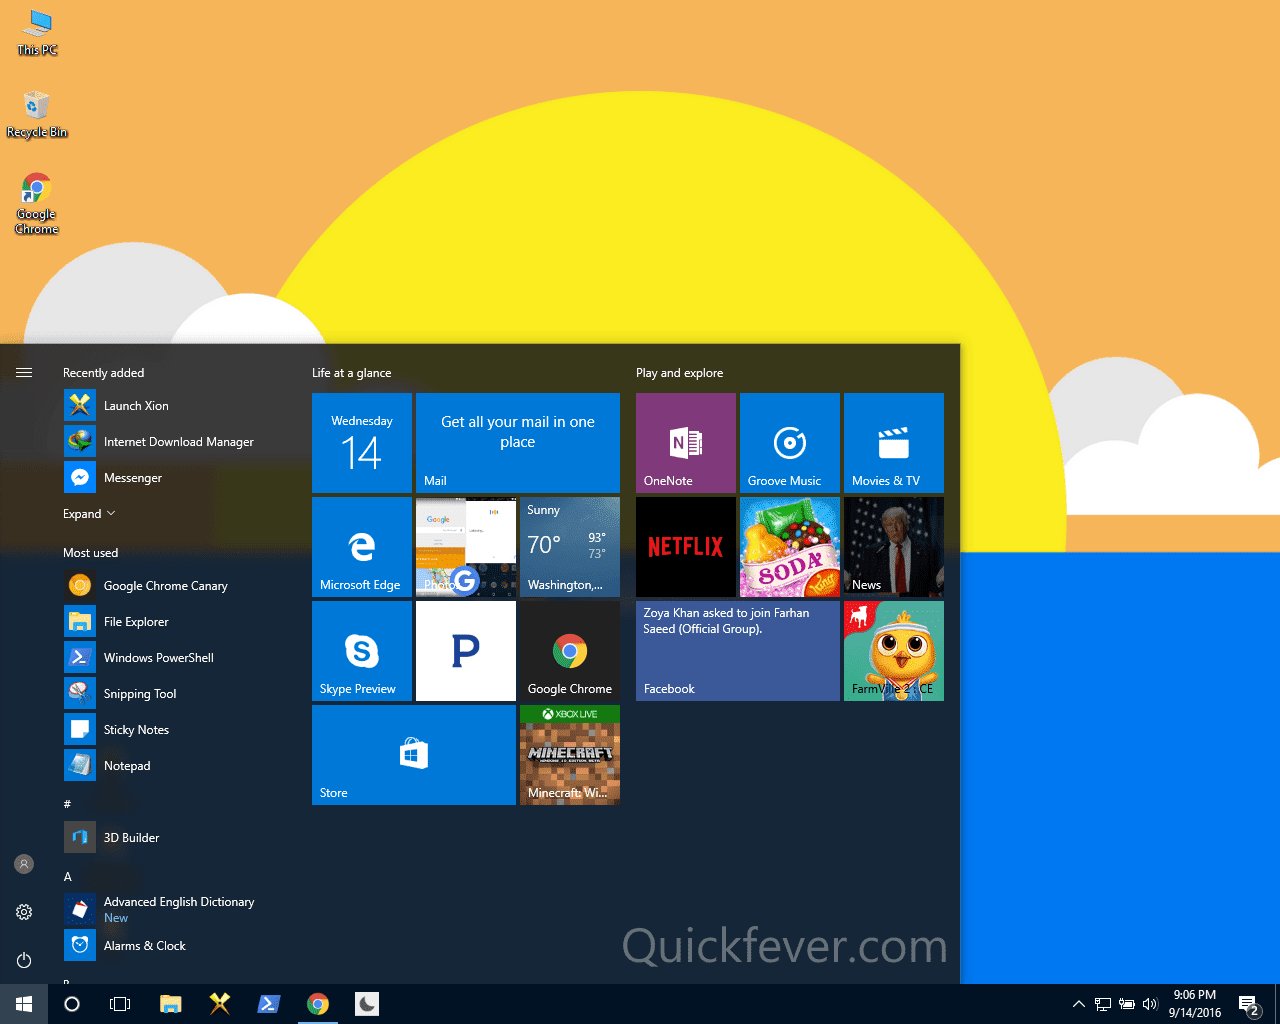Open Skype Preview tile
The width and height of the screenshot is (1280, 1024).
coord(362,651)
